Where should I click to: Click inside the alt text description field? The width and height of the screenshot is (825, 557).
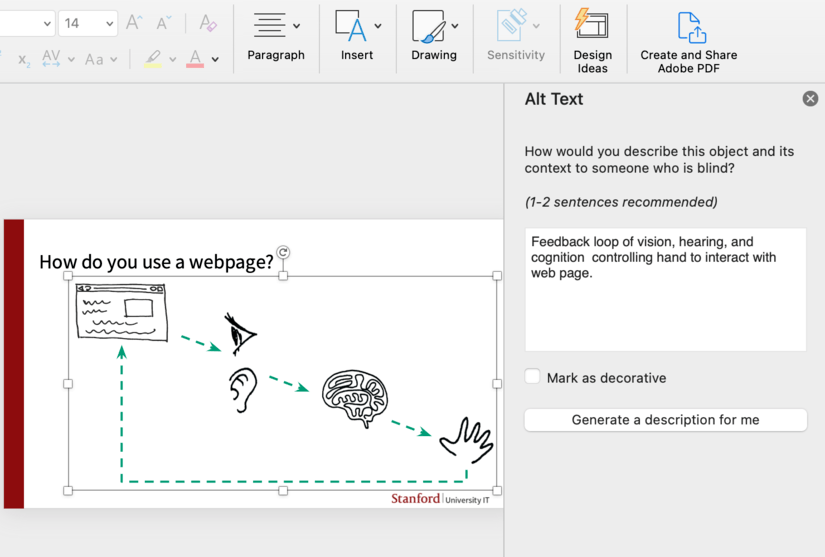(666, 289)
